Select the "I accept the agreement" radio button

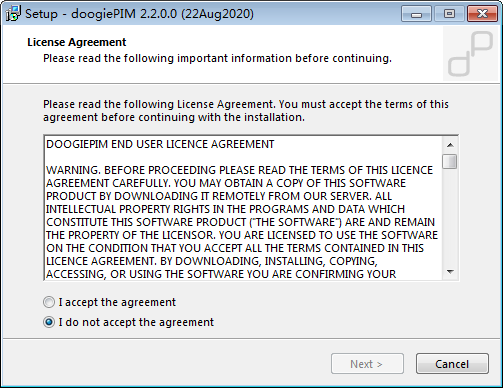[49, 302]
